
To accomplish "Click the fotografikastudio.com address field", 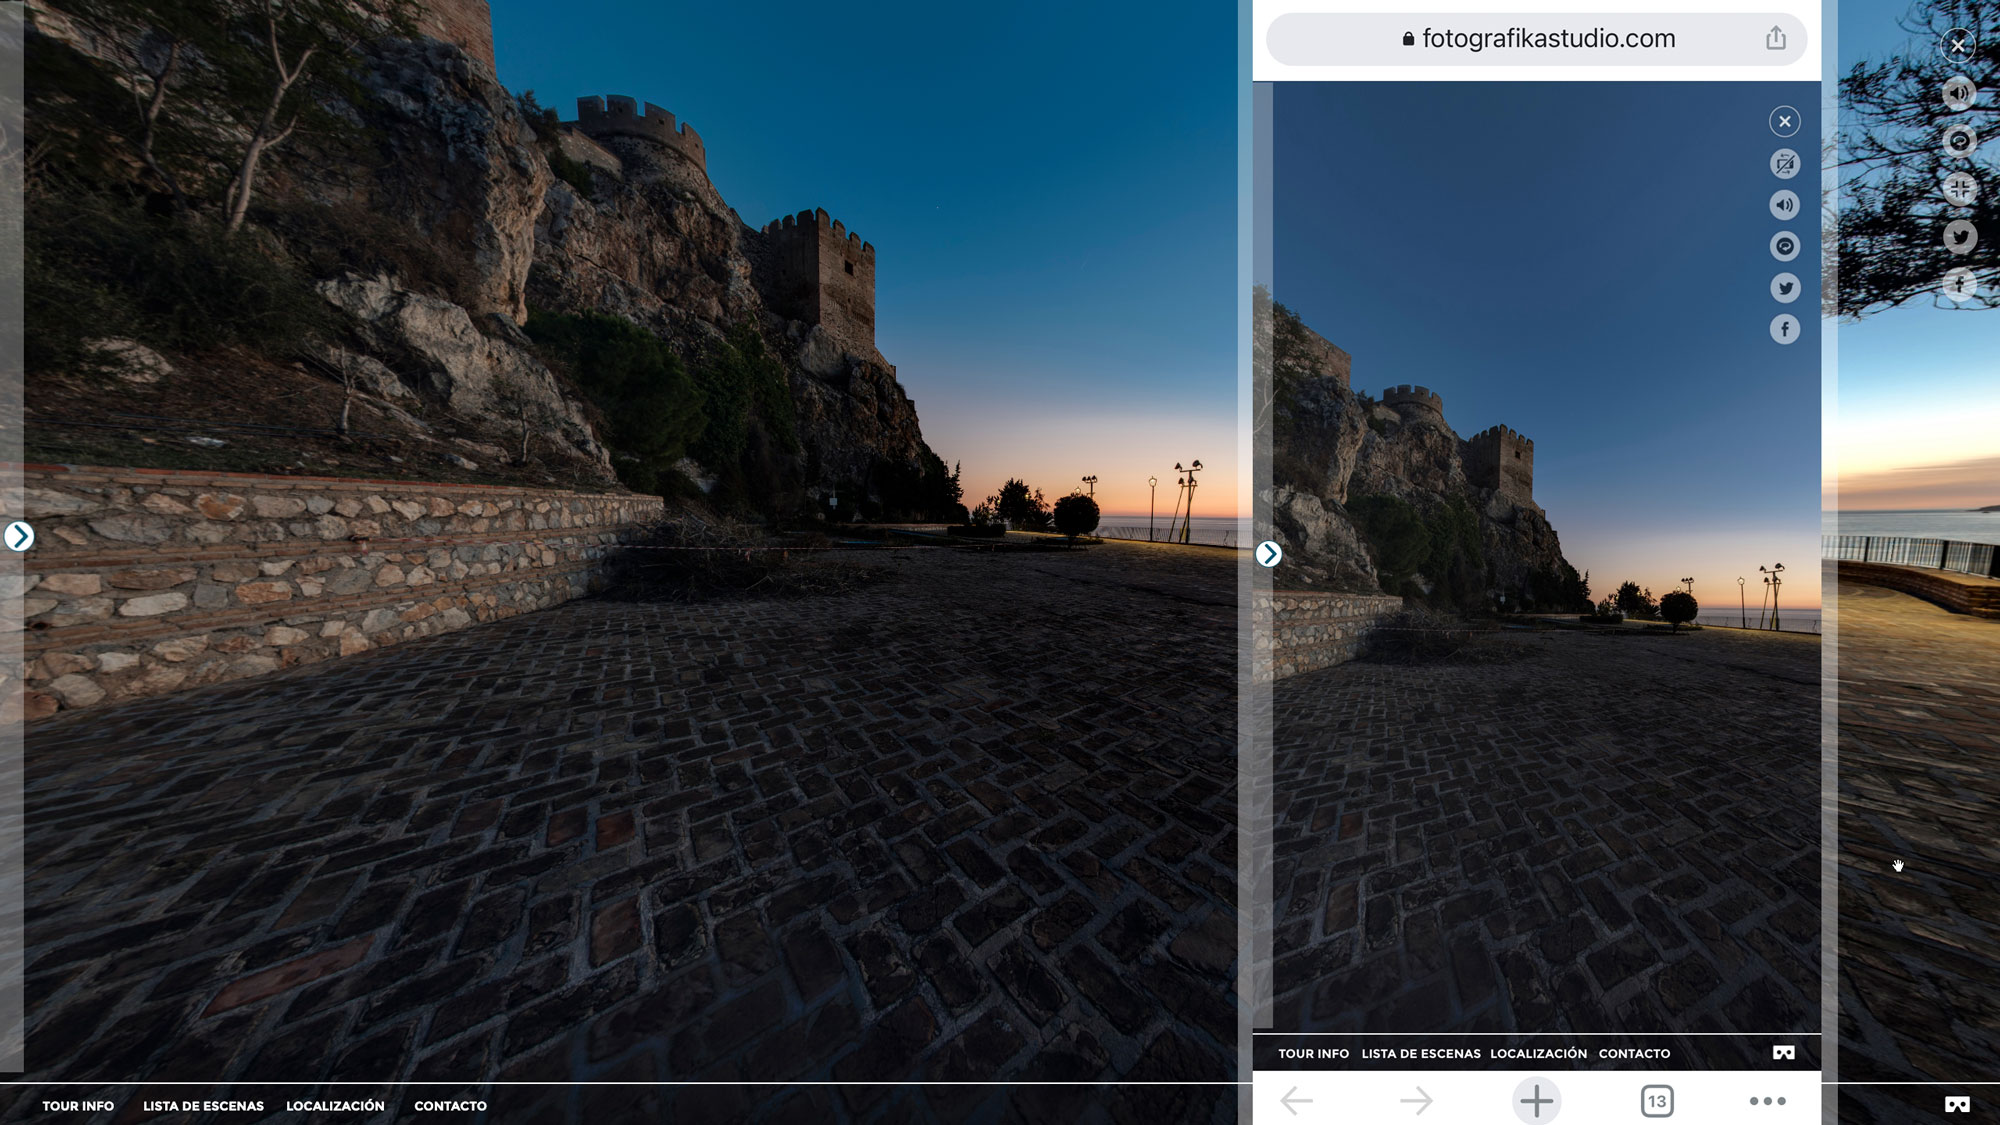I will click(x=1536, y=39).
